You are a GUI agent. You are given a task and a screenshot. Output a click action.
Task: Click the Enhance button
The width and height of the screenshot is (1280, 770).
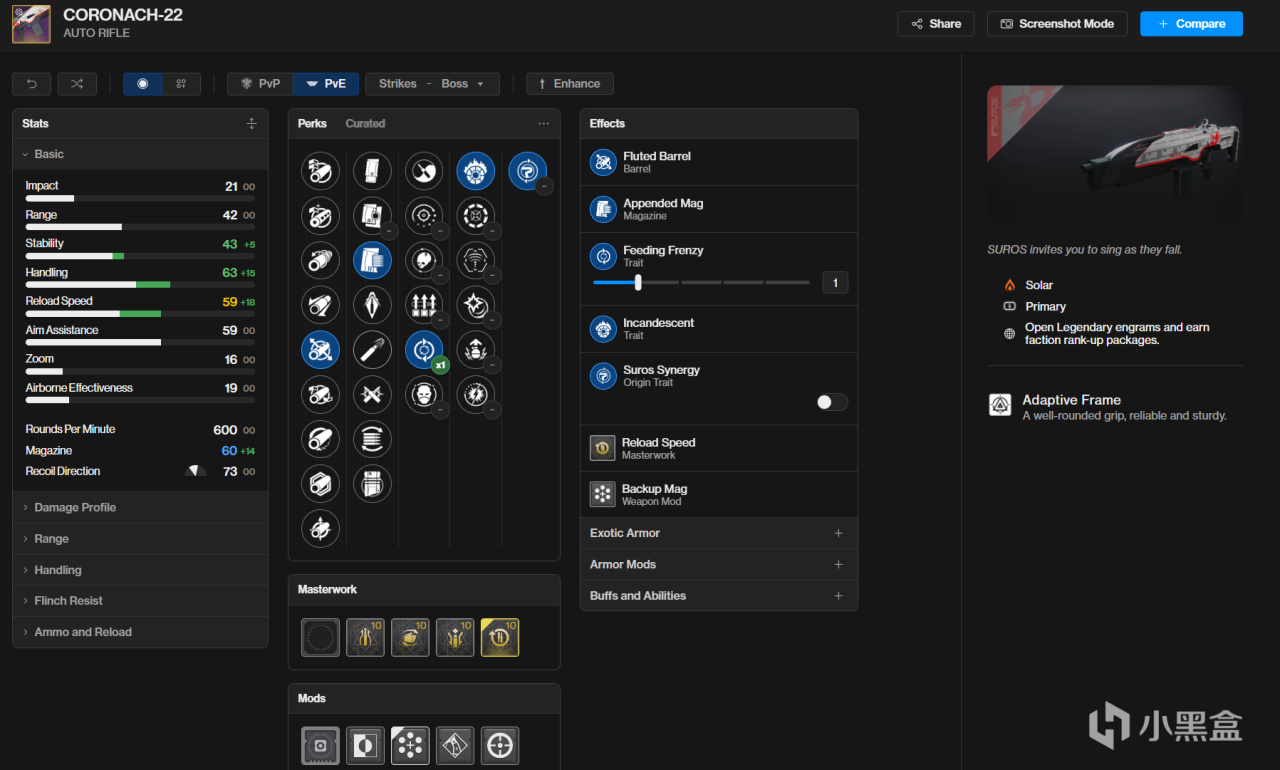pos(570,84)
